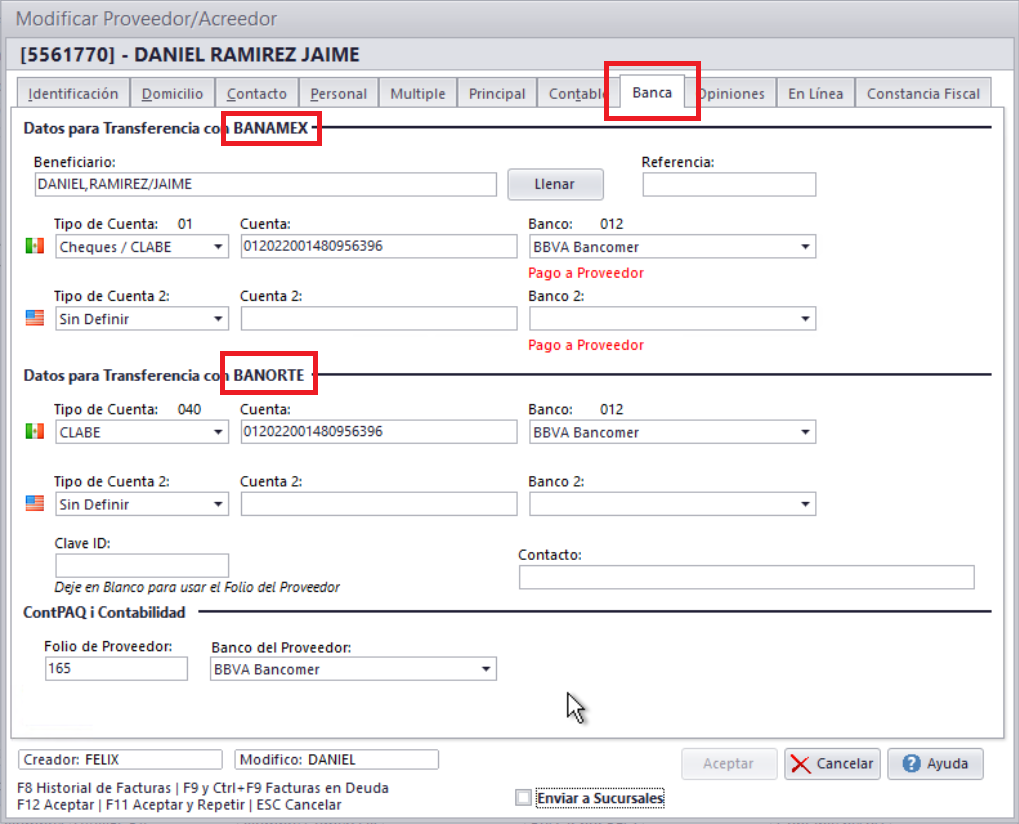Switch to the Identificación tab
Image resolution: width=1019 pixels, height=824 pixels.
[x=73, y=93]
